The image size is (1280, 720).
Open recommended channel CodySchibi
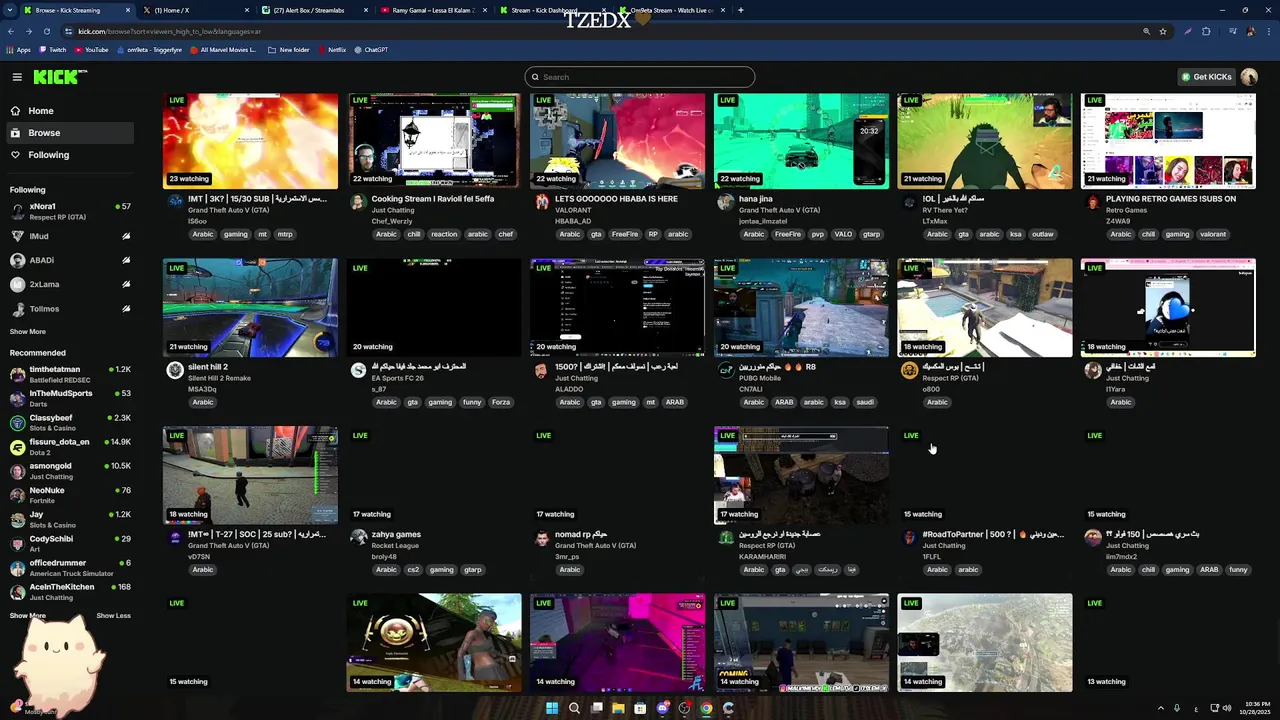click(70, 543)
